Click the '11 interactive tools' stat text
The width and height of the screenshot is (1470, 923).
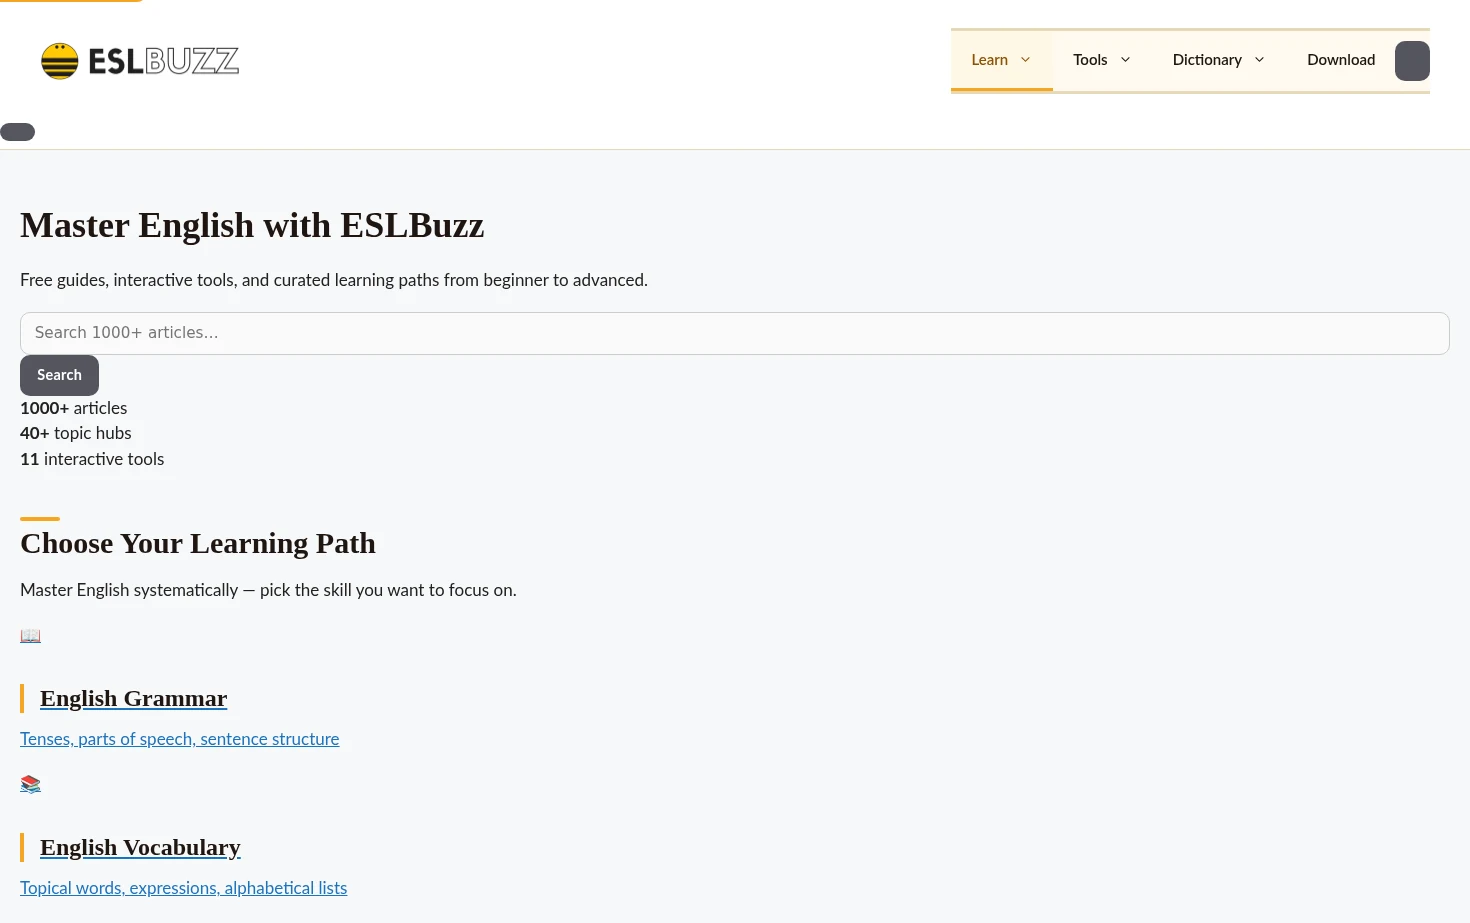pos(92,459)
